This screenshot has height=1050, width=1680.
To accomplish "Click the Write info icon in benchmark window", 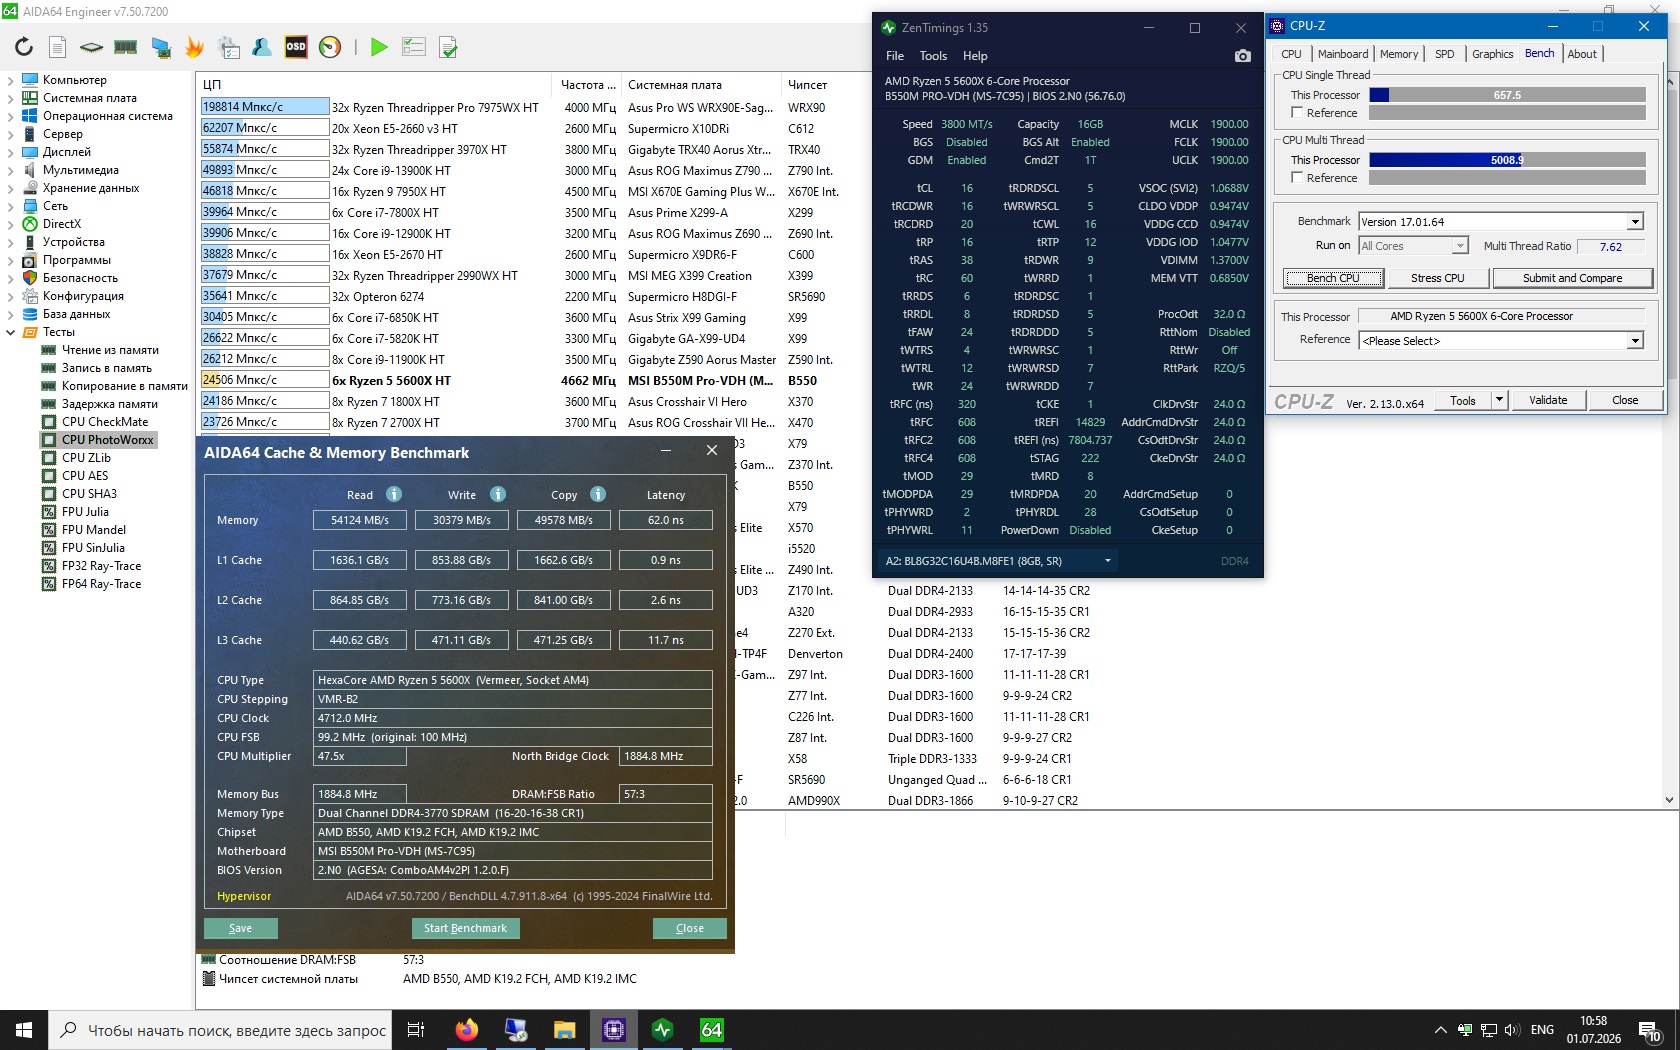I will (x=498, y=494).
